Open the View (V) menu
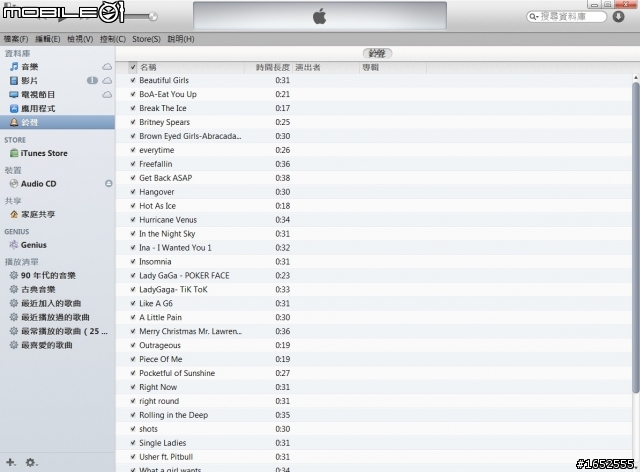 tap(80, 39)
